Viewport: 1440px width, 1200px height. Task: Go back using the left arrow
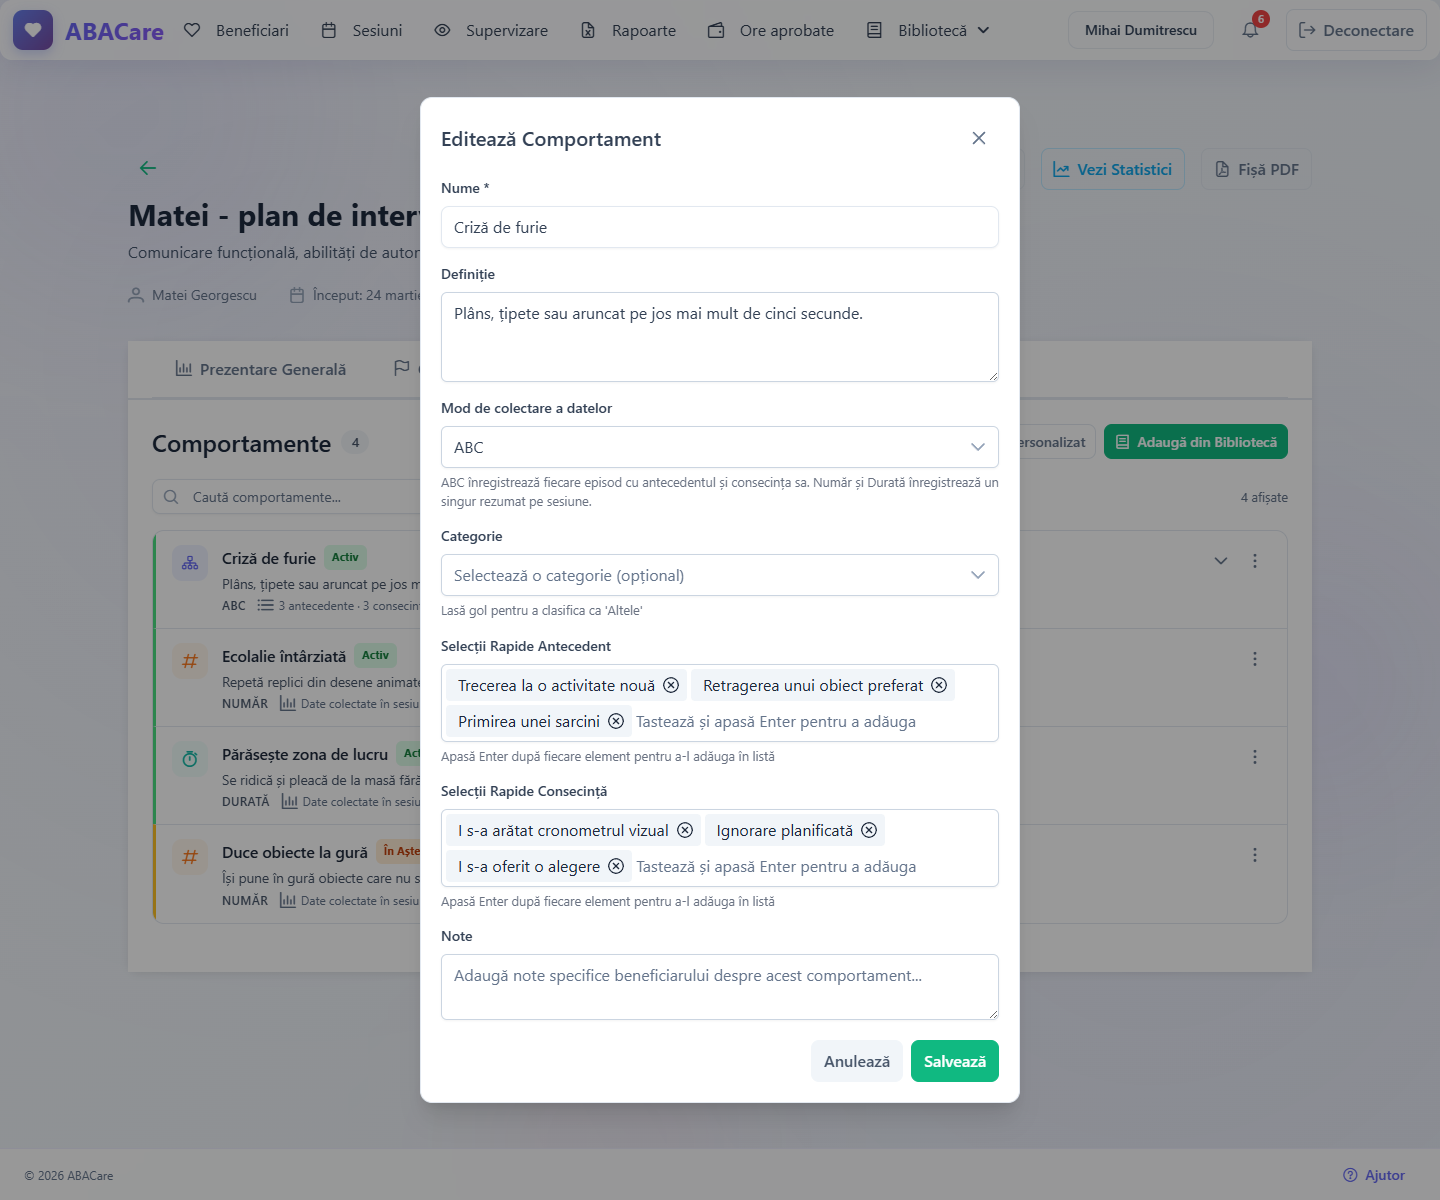[148, 168]
